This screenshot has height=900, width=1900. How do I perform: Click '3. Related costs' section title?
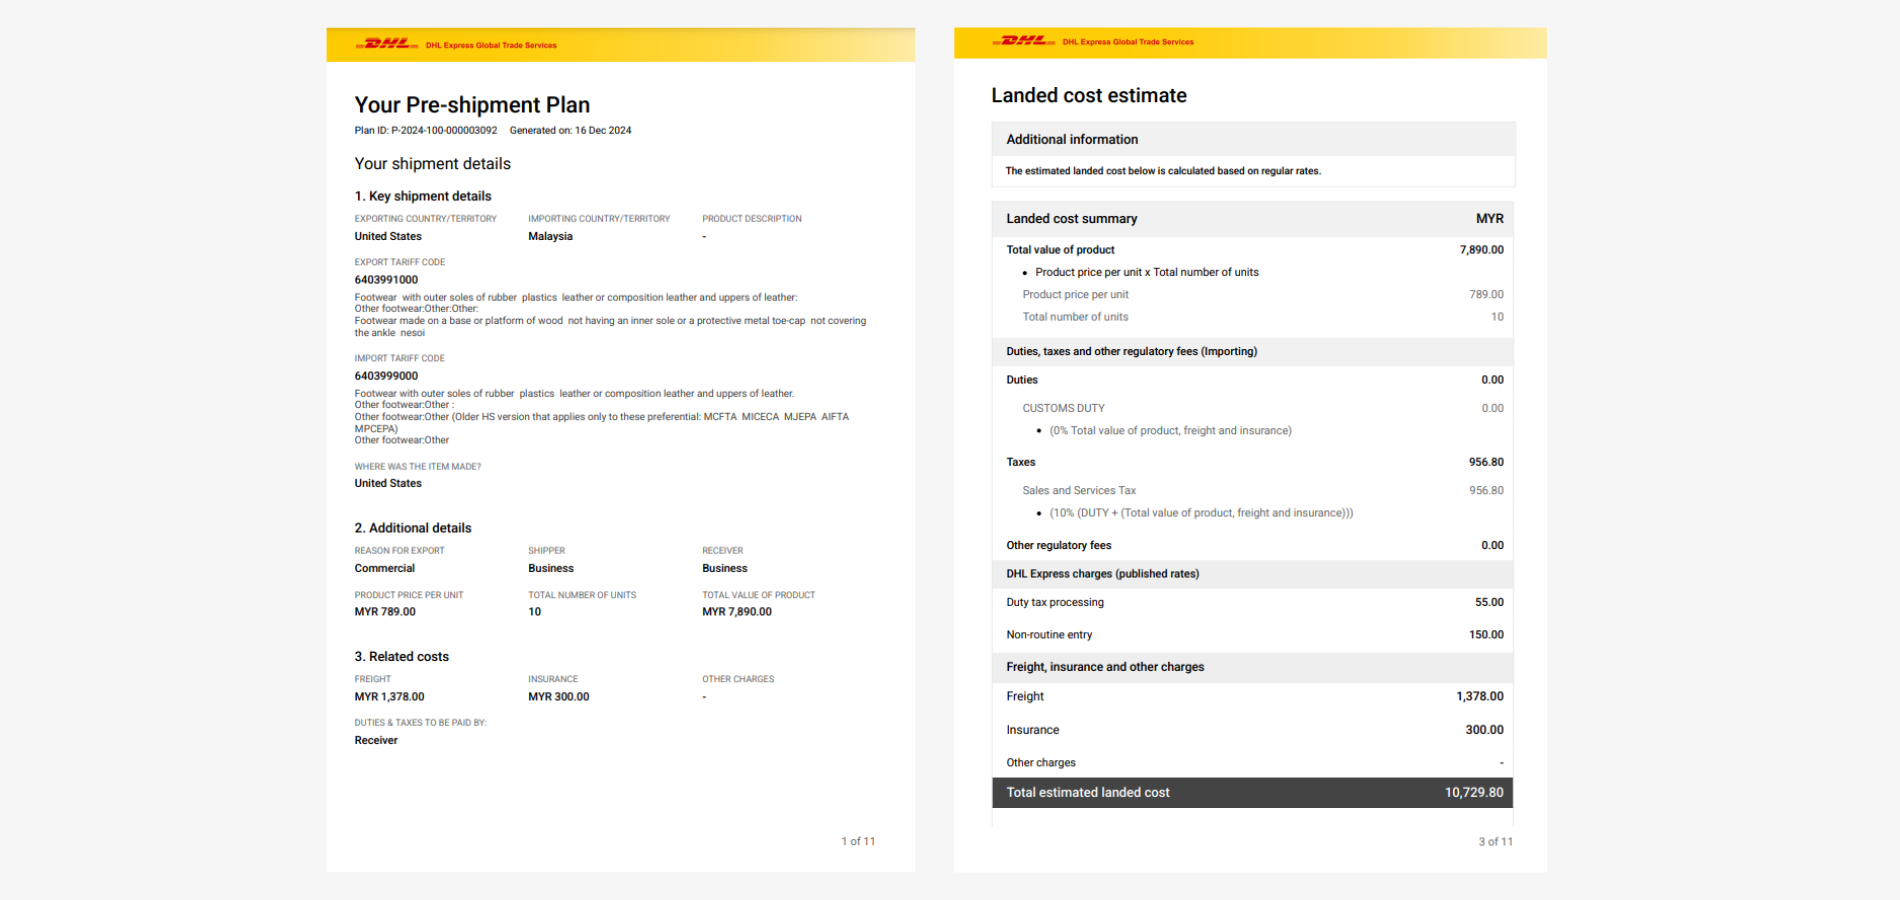point(402,657)
